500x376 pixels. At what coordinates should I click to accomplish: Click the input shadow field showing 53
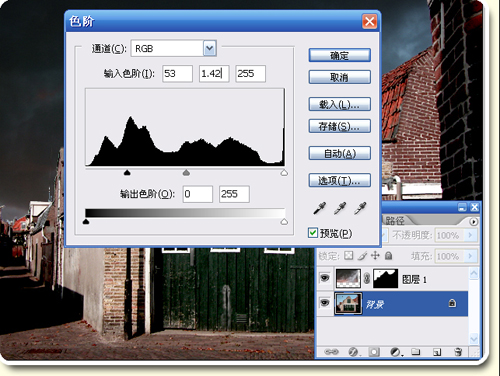pyautogui.click(x=177, y=74)
